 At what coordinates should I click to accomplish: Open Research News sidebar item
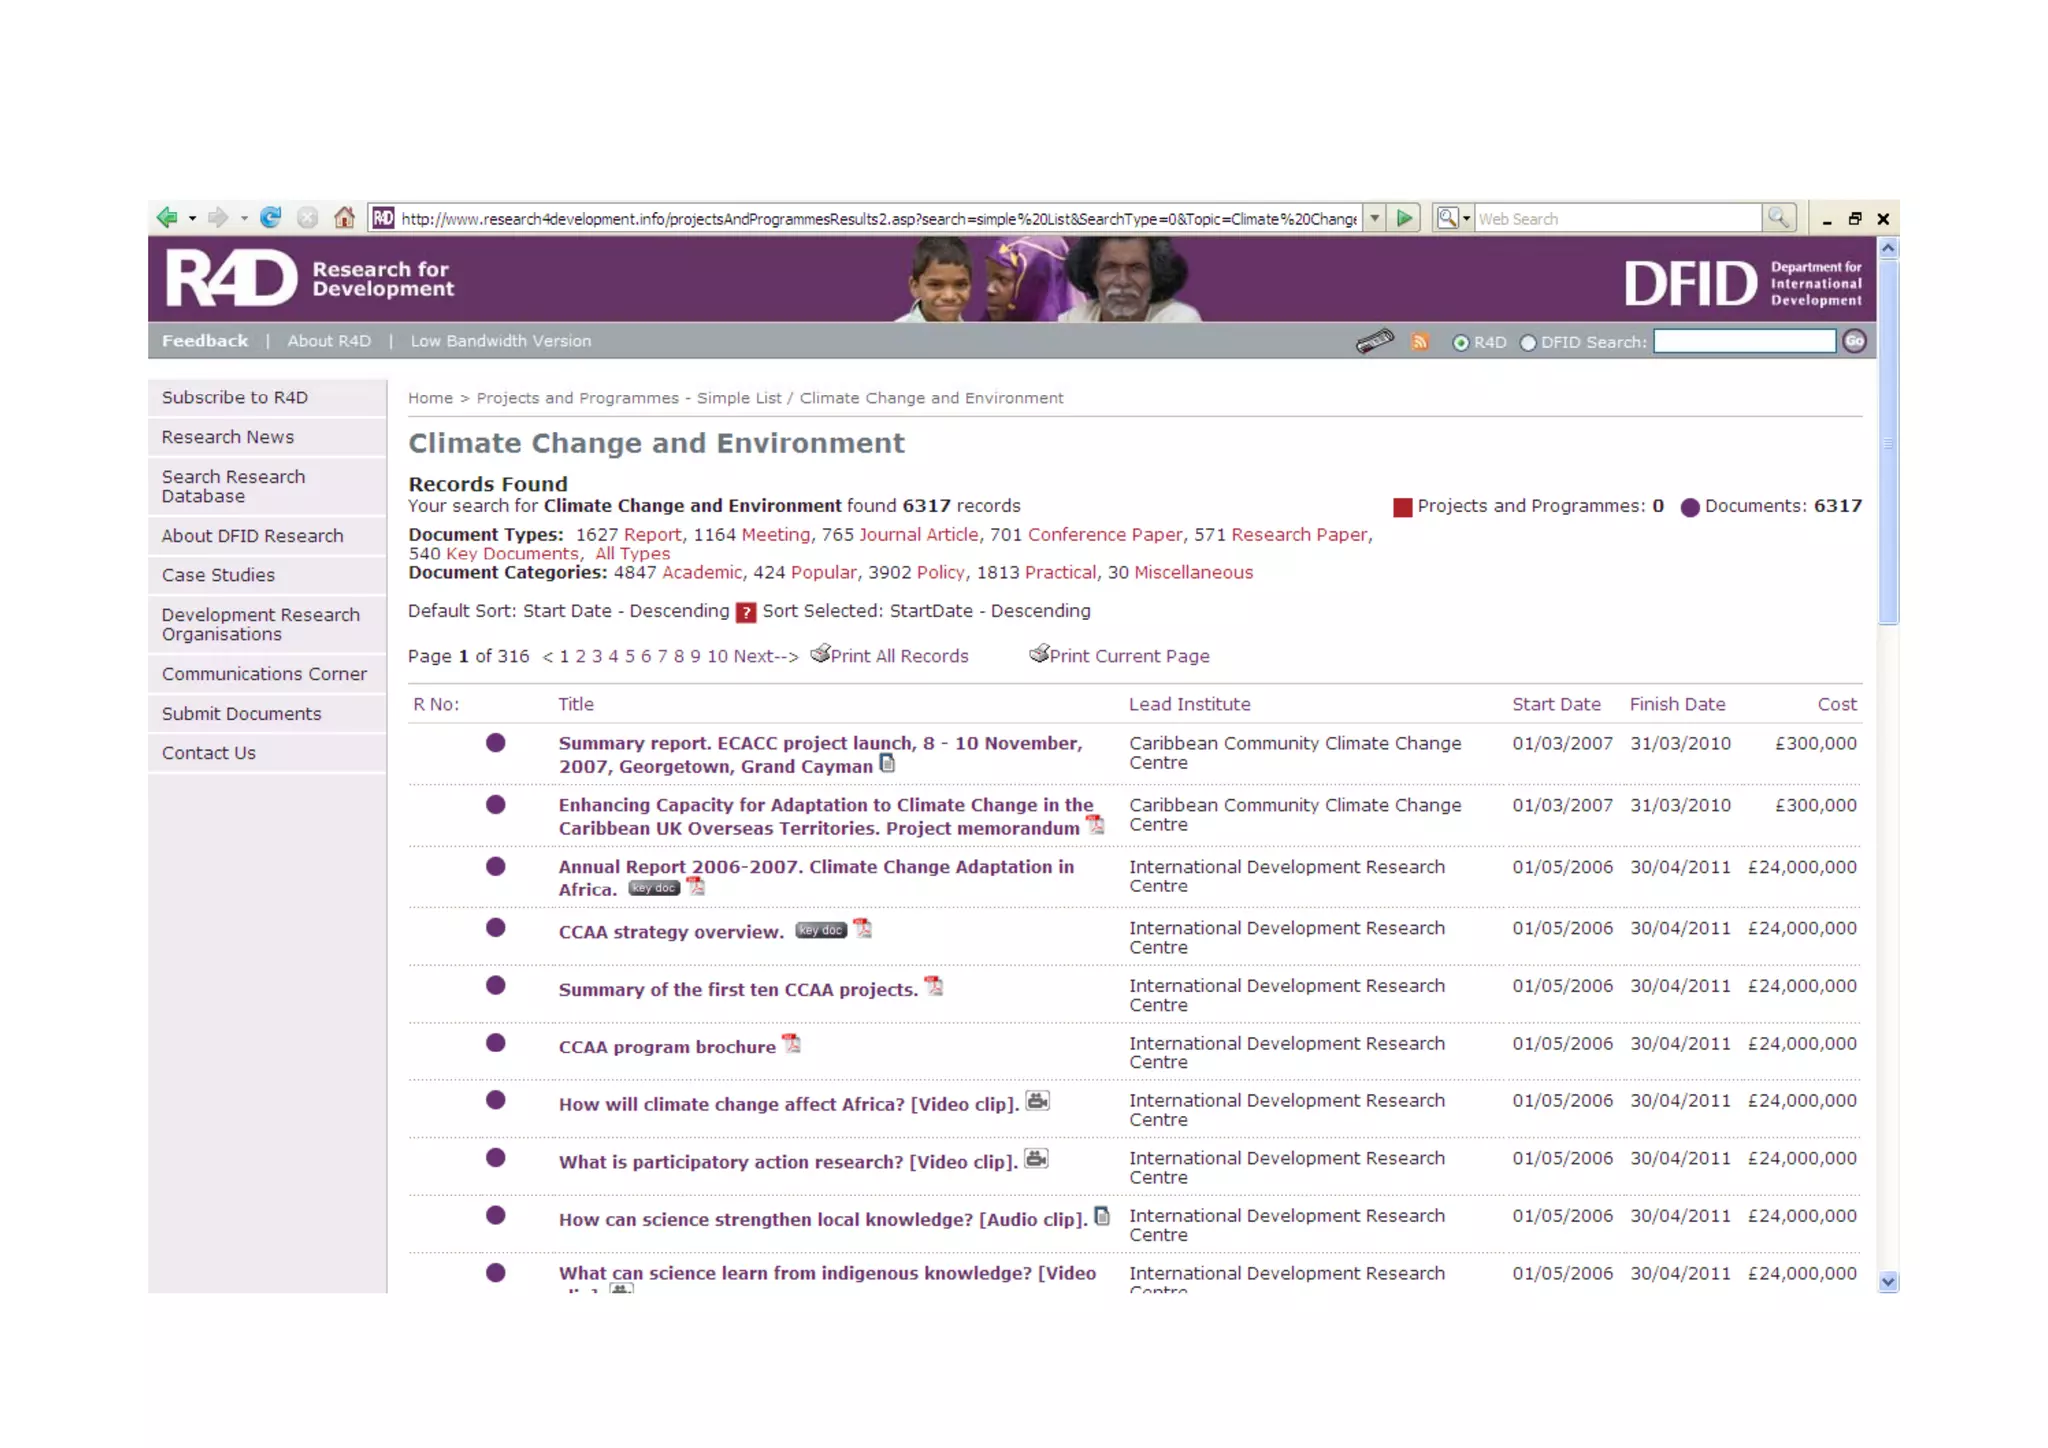click(267, 438)
